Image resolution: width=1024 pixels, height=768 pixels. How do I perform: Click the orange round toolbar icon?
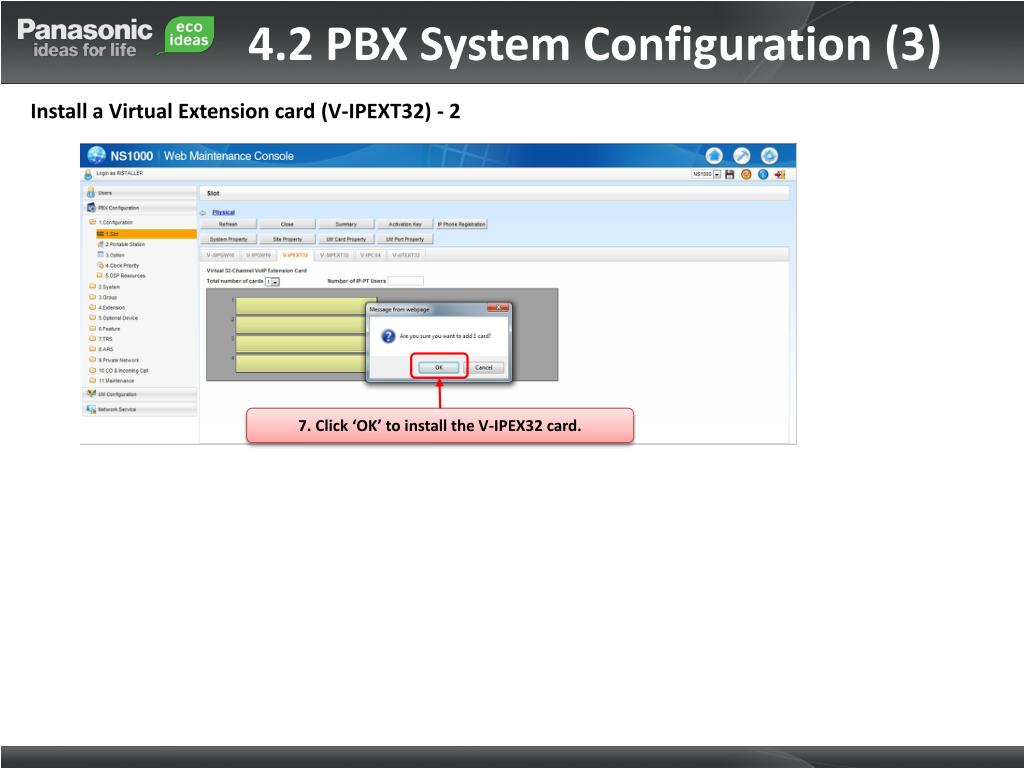click(x=746, y=174)
